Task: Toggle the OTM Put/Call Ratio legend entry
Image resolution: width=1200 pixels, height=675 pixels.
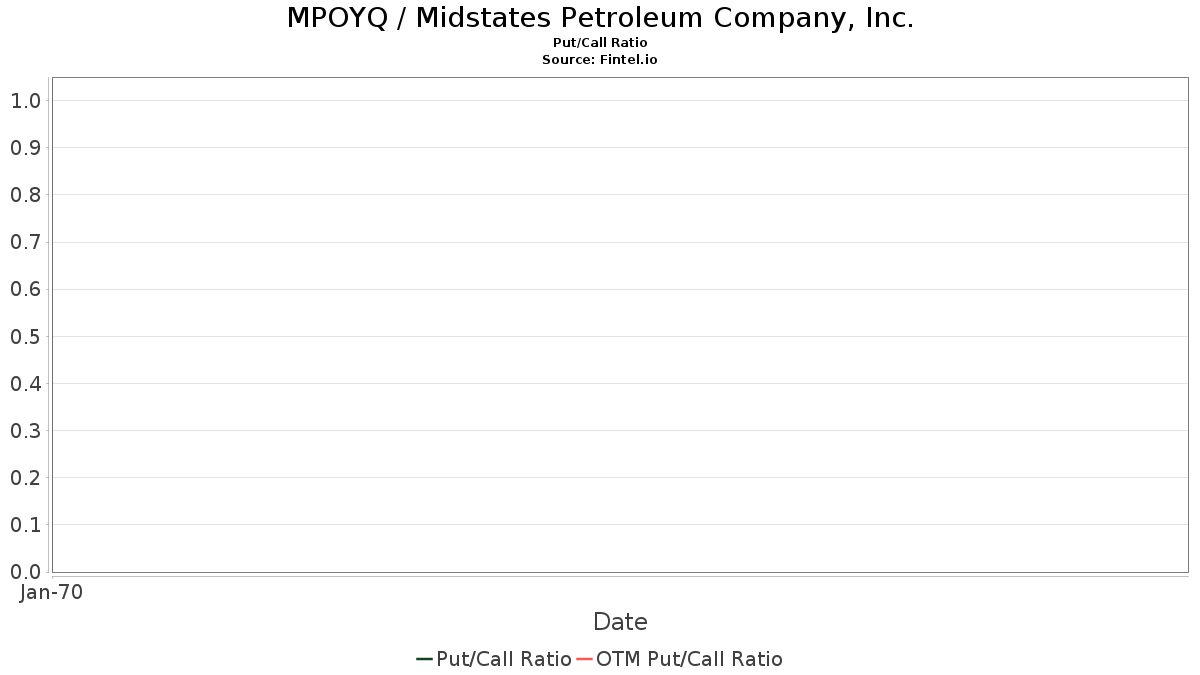Action: click(x=680, y=659)
